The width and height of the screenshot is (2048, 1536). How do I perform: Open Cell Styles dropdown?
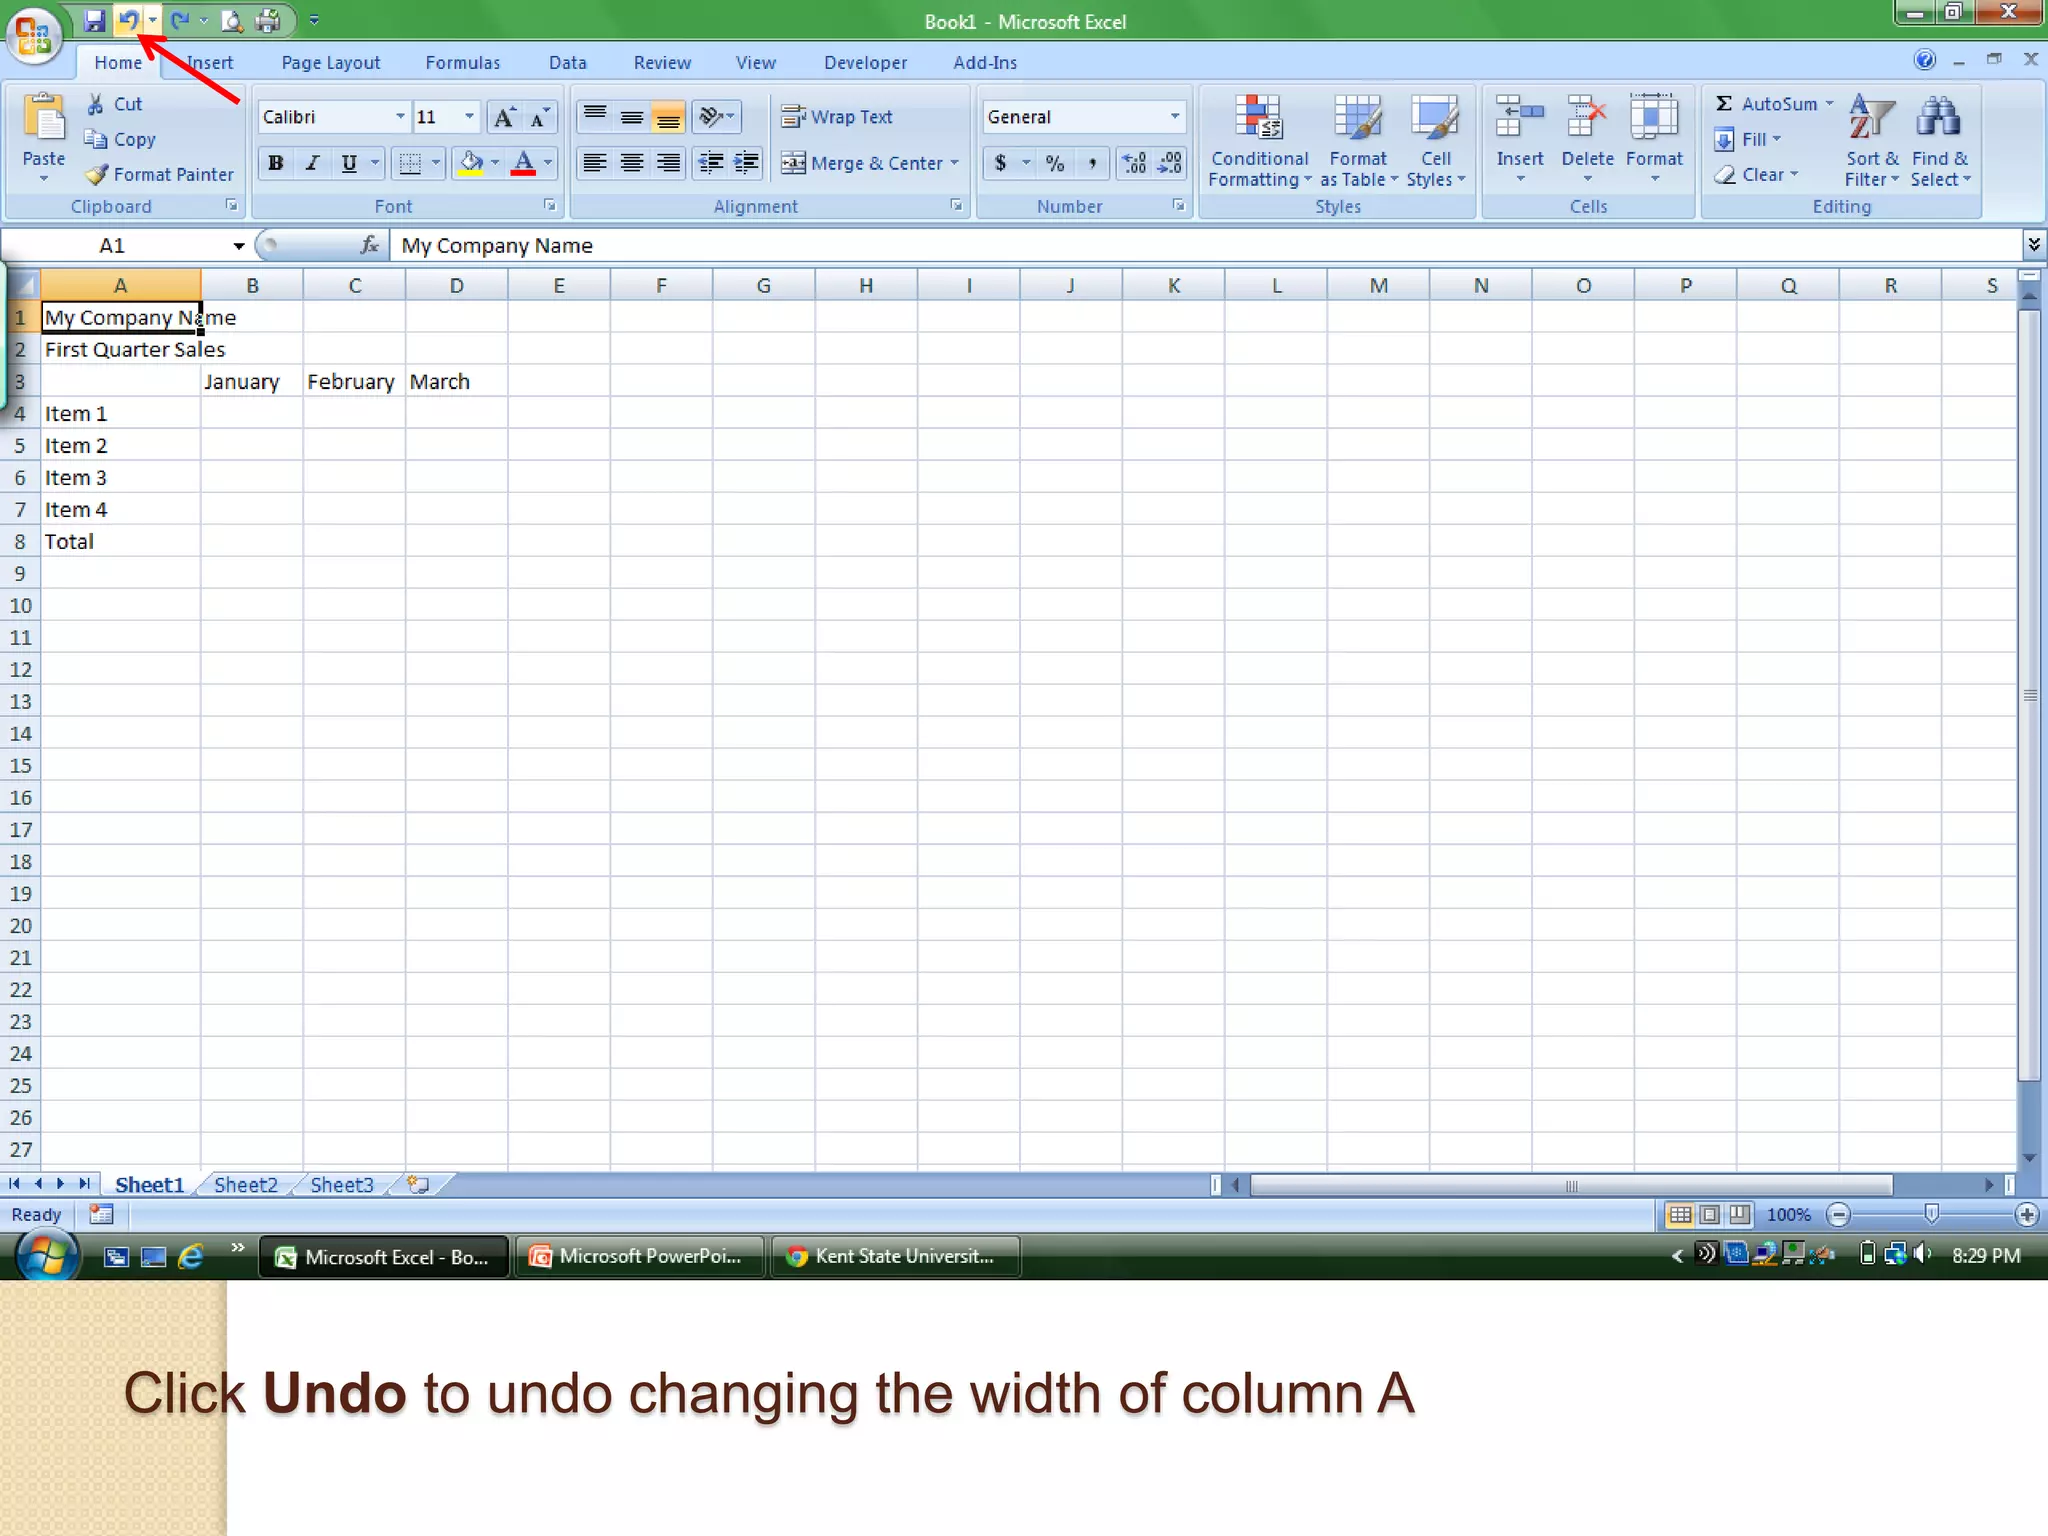point(1436,141)
